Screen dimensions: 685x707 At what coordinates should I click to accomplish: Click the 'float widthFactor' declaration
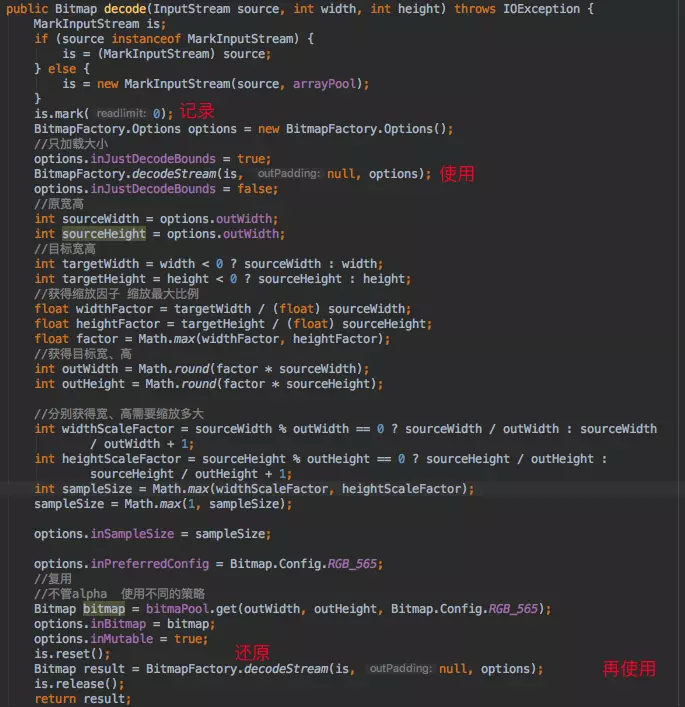click(x=223, y=309)
